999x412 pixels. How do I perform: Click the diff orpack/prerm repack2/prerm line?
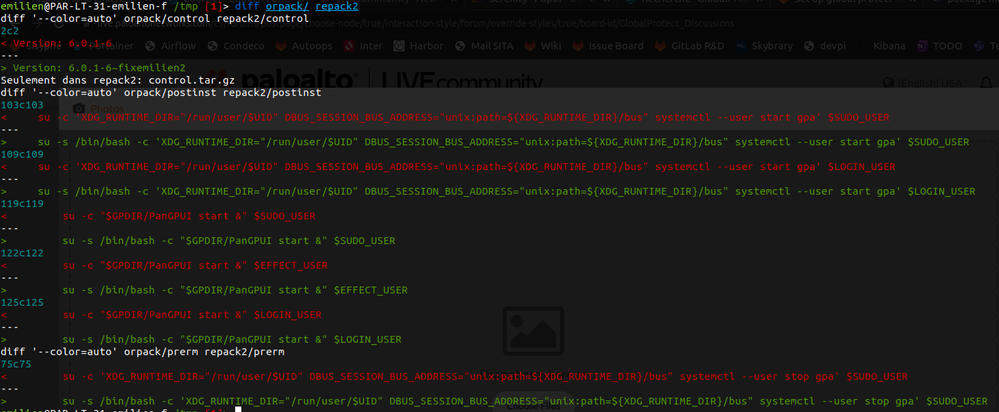point(142,352)
